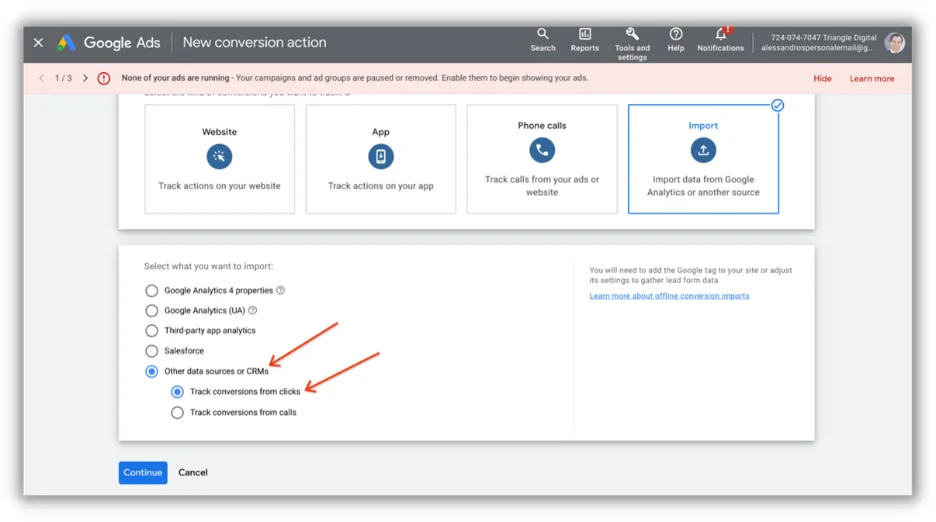The height and width of the screenshot is (522, 936).
Task: Click the Triangle Digital account text
Action: coord(823,38)
